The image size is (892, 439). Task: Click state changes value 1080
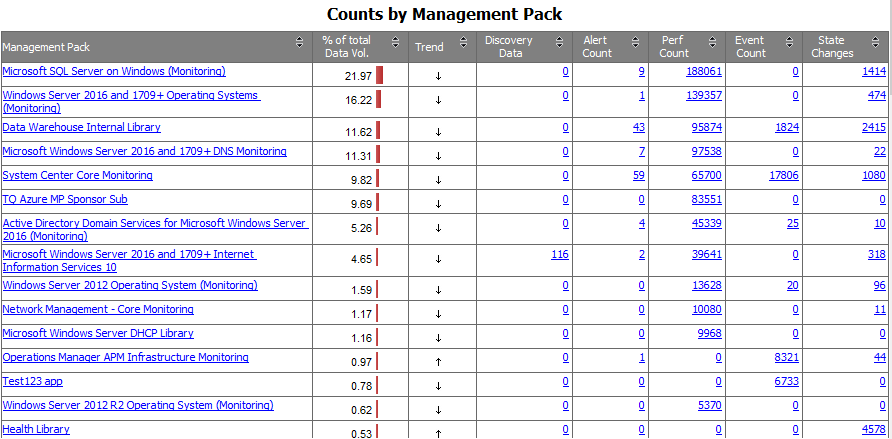pyautogui.click(x=874, y=175)
